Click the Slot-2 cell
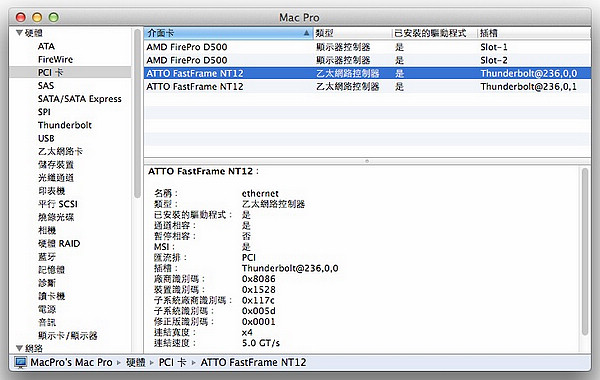 pyautogui.click(x=494, y=60)
